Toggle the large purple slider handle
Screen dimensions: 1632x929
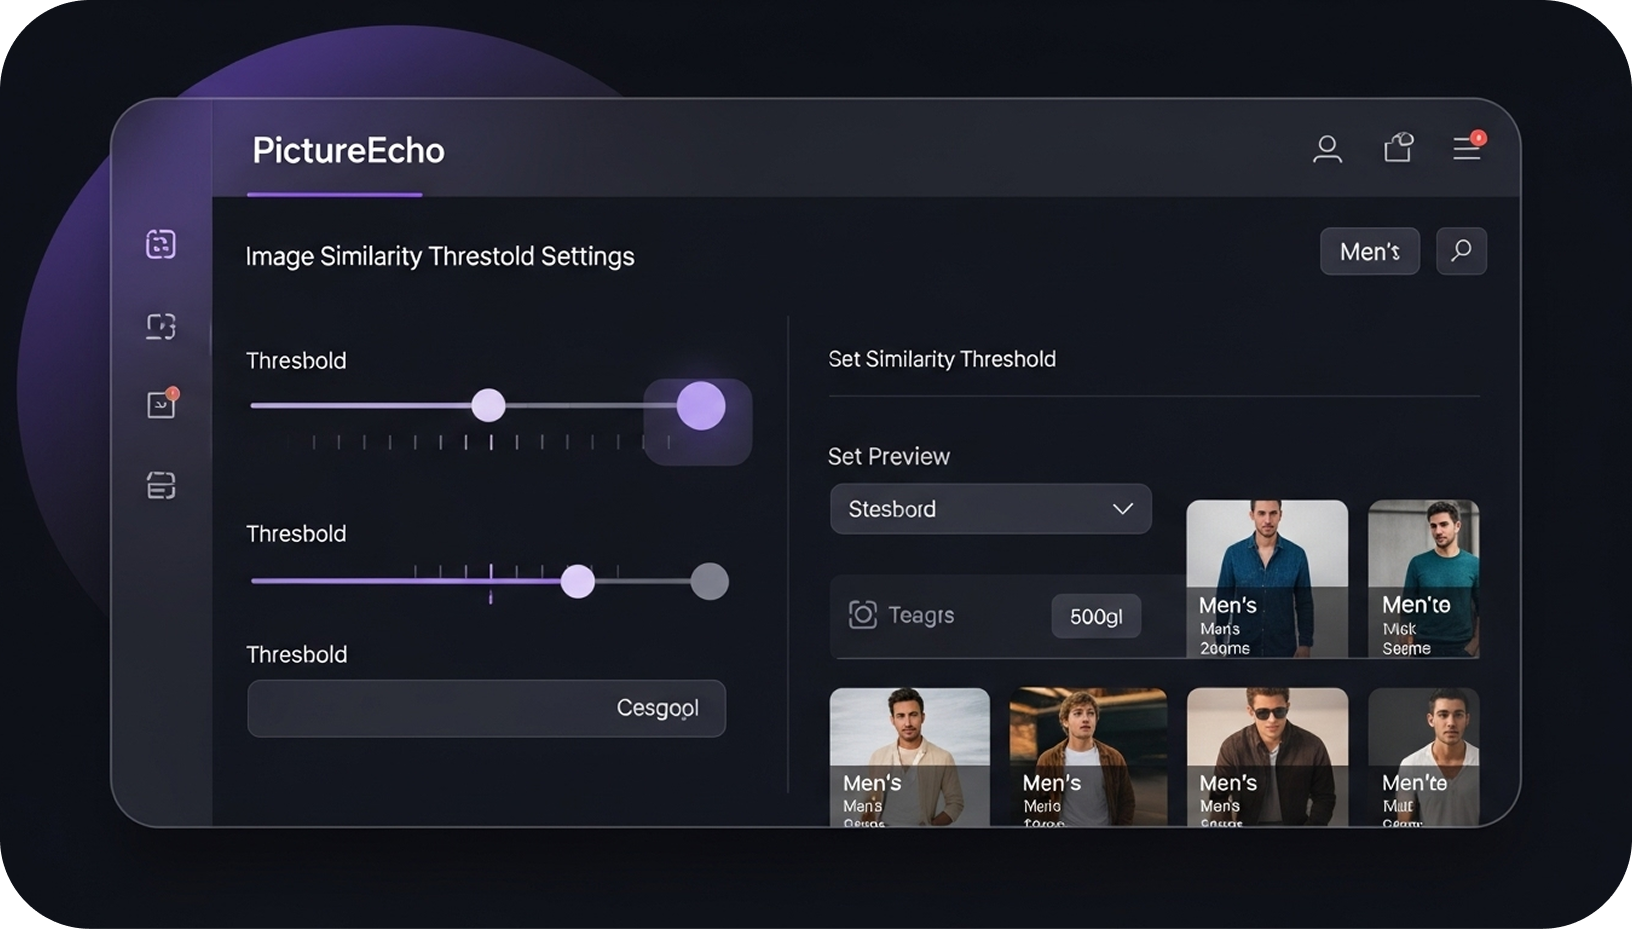point(701,406)
